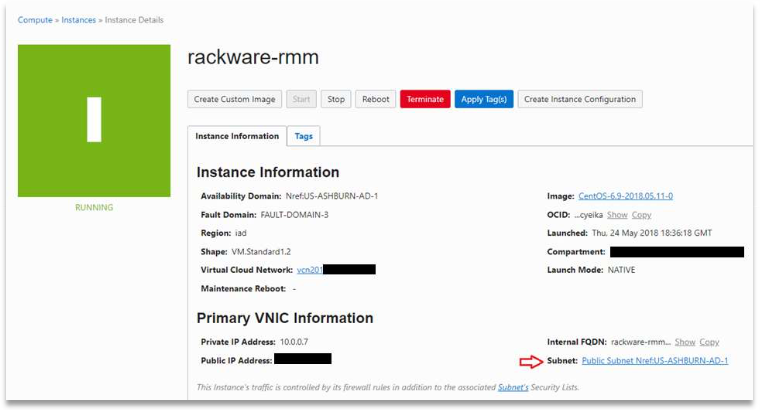760x410 pixels.
Task: Show the full Internal FQDN
Action: [685, 342]
